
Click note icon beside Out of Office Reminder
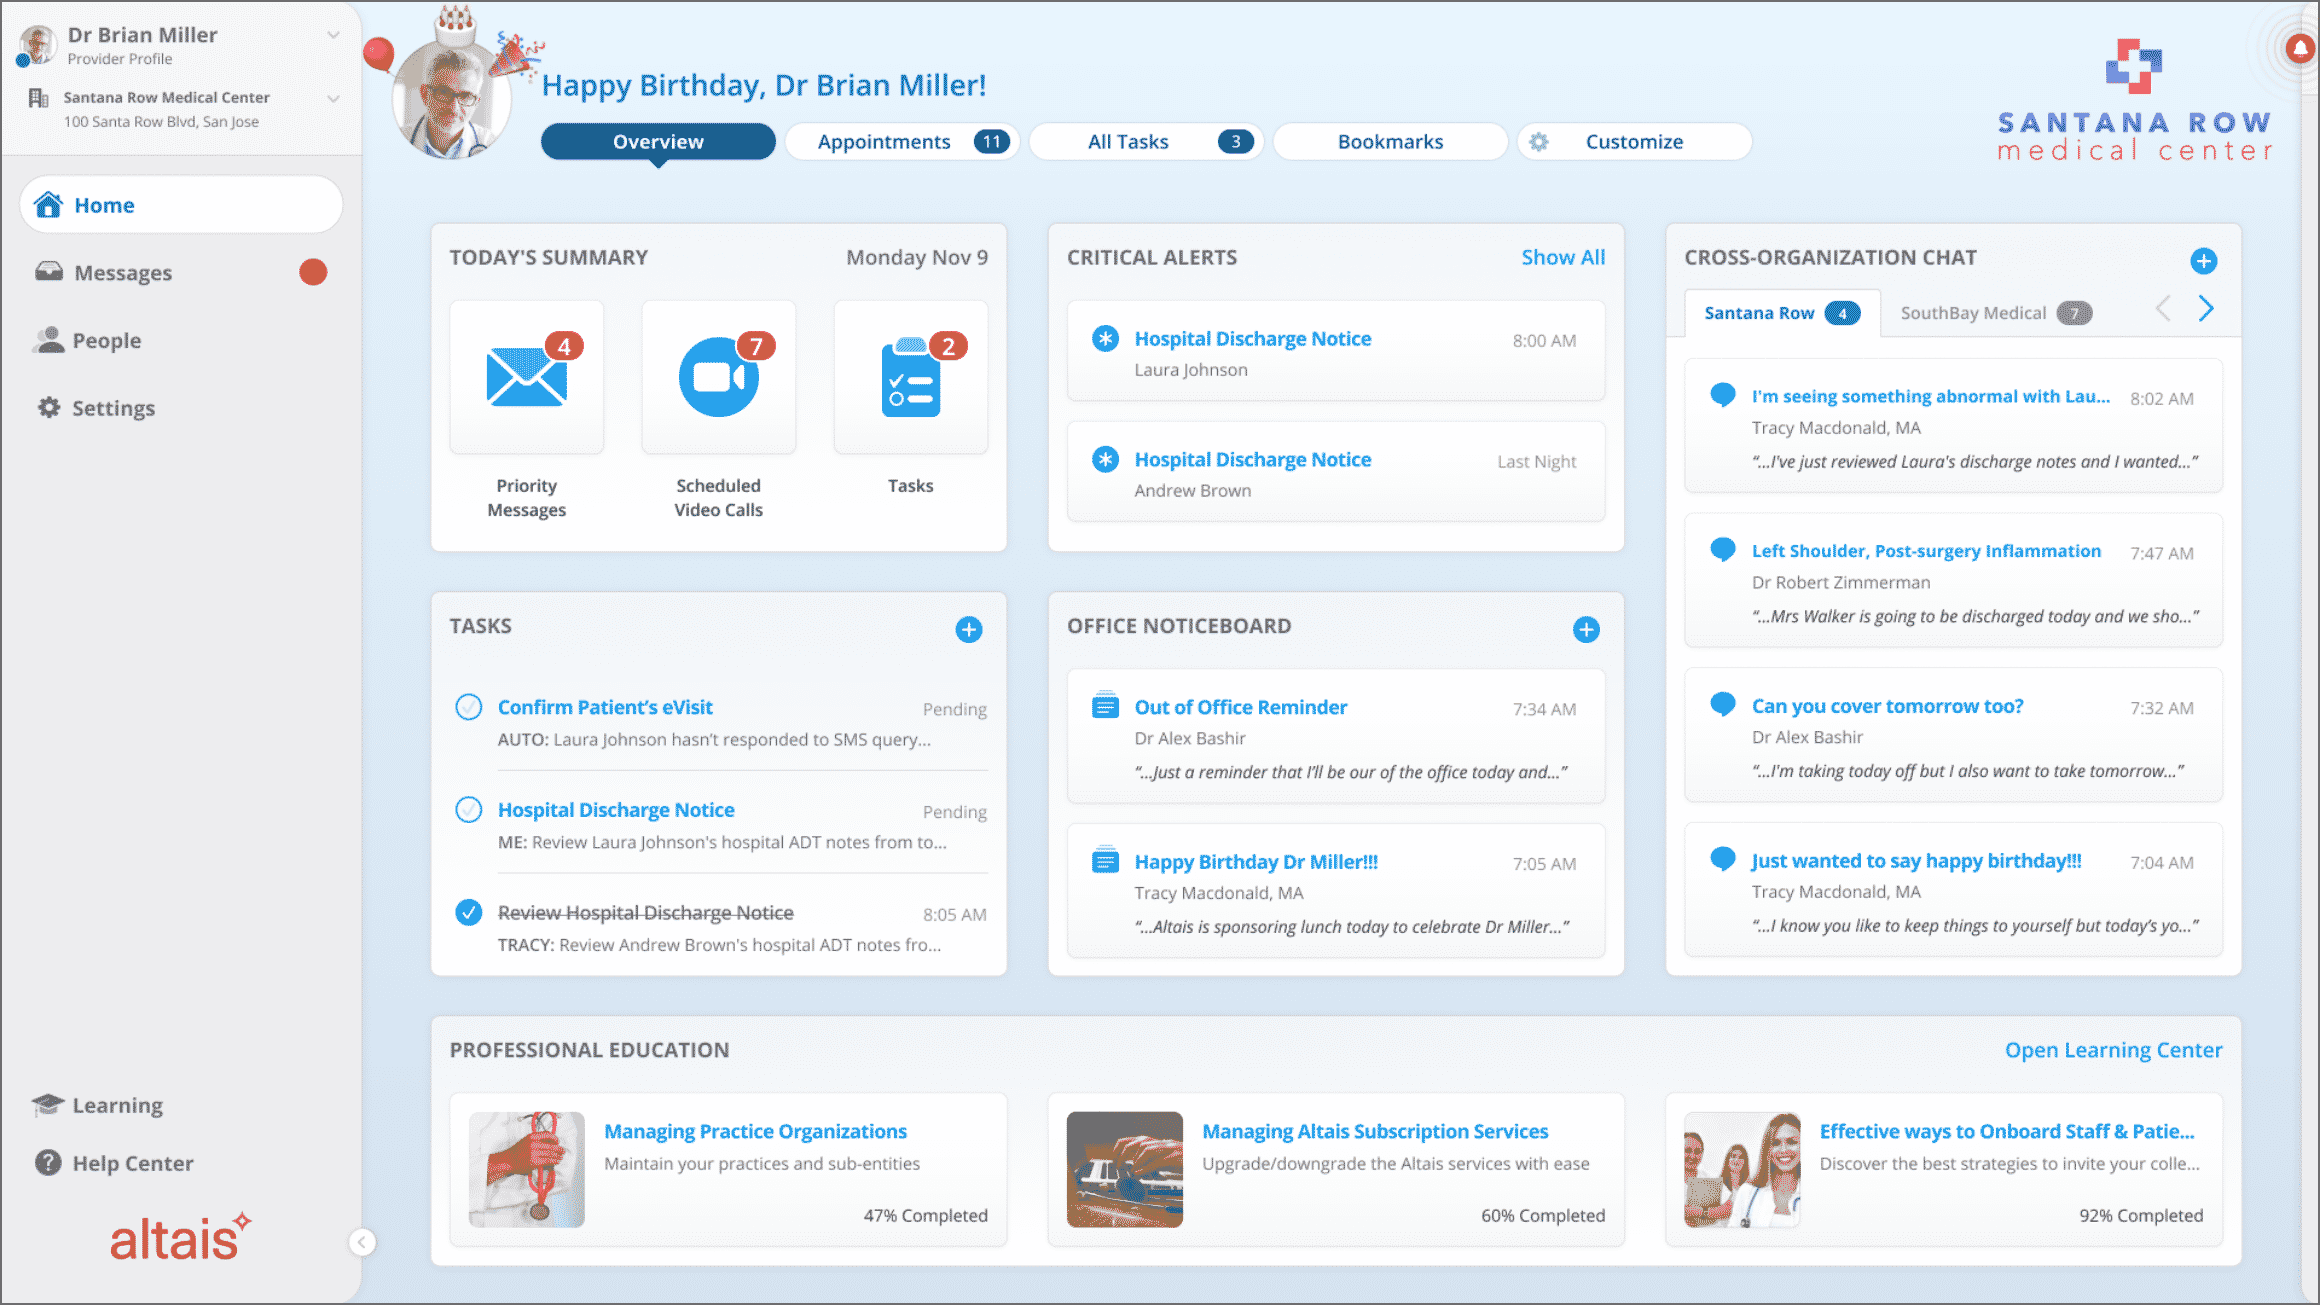coord(1105,705)
